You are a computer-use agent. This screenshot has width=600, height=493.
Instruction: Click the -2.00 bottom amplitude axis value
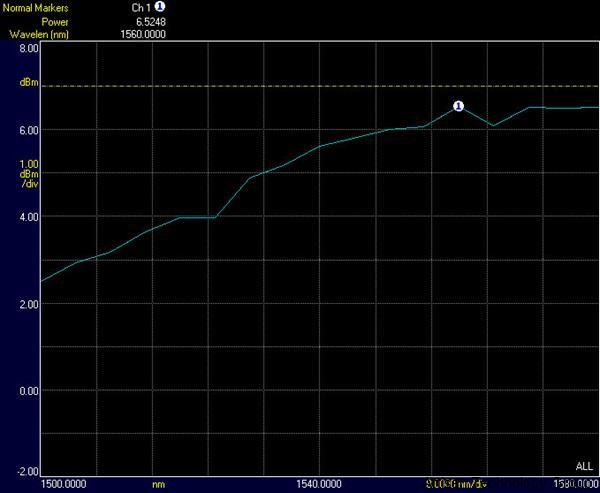coord(27,470)
